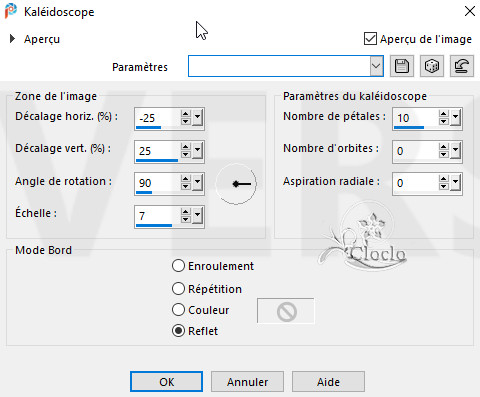The width and height of the screenshot is (480, 397).
Task: Expand the Aperçu preview panel triangle
Action: 12,39
